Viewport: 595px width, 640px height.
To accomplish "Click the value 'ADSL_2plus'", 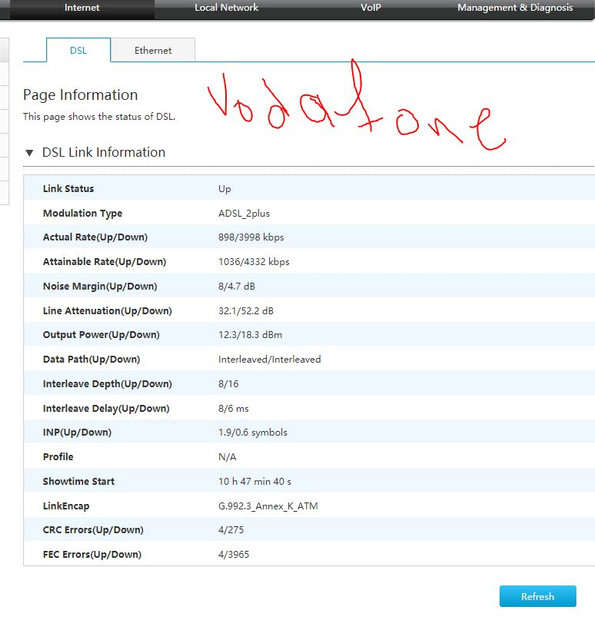I will [244, 213].
